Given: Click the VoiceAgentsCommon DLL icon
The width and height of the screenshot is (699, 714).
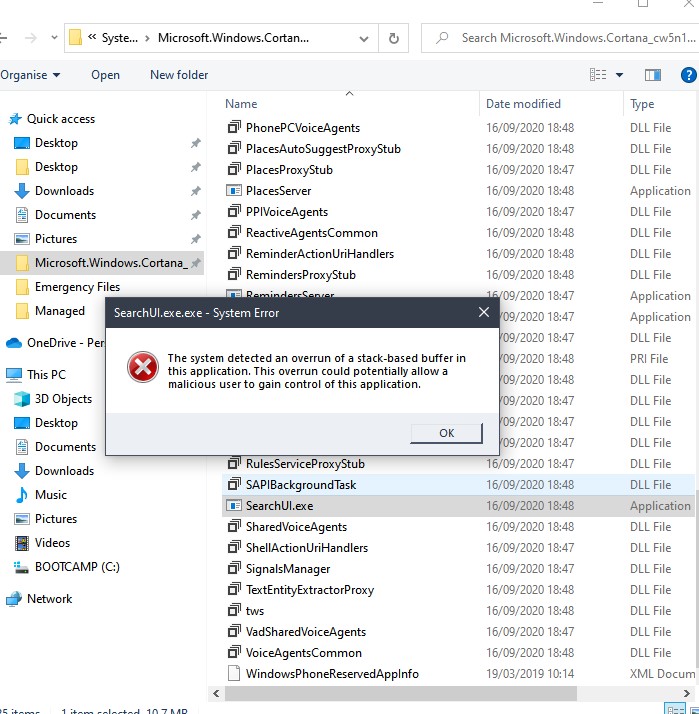Looking at the screenshot, I should pyautogui.click(x=234, y=652).
